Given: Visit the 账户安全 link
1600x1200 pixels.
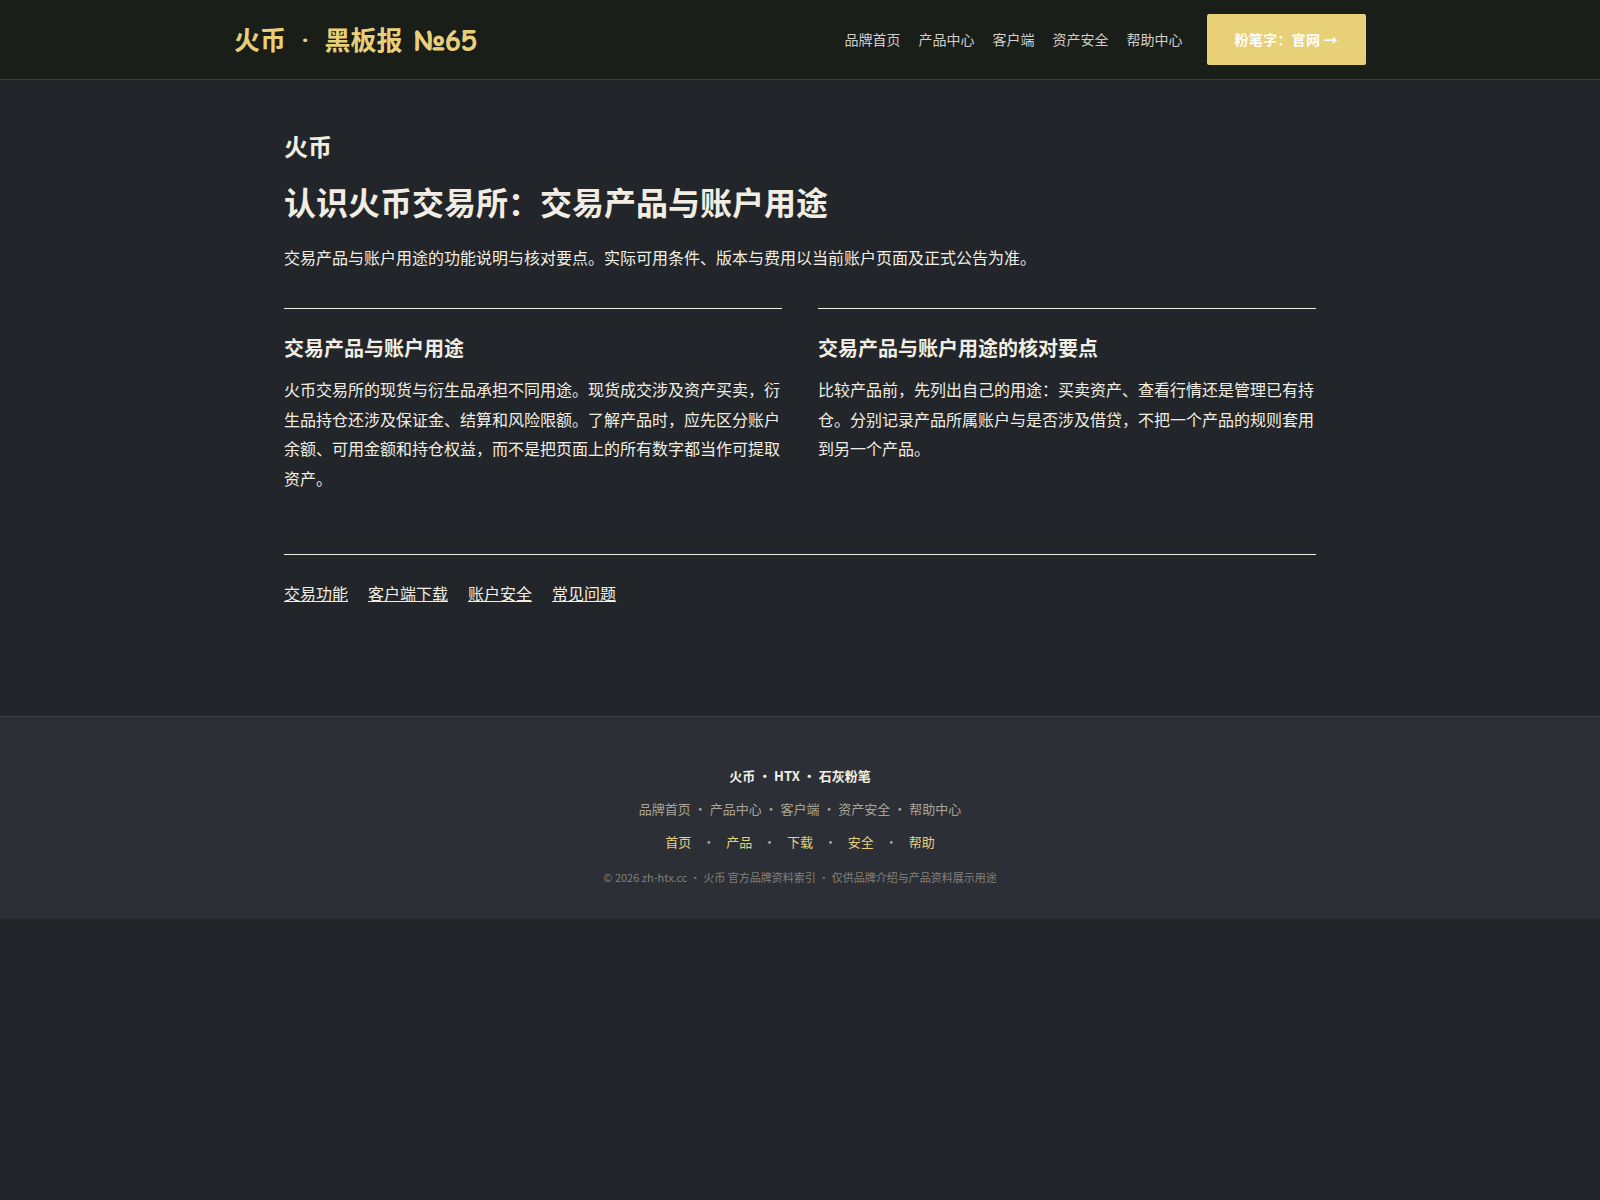Looking at the screenshot, I should (500, 594).
